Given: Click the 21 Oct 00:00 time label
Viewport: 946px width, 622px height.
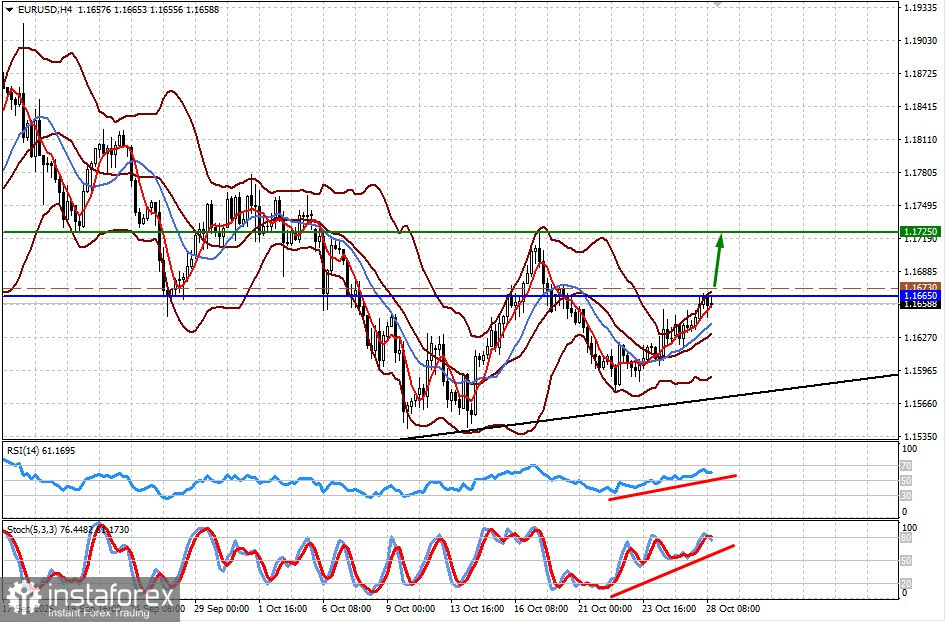Looking at the screenshot, I should coord(605,609).
